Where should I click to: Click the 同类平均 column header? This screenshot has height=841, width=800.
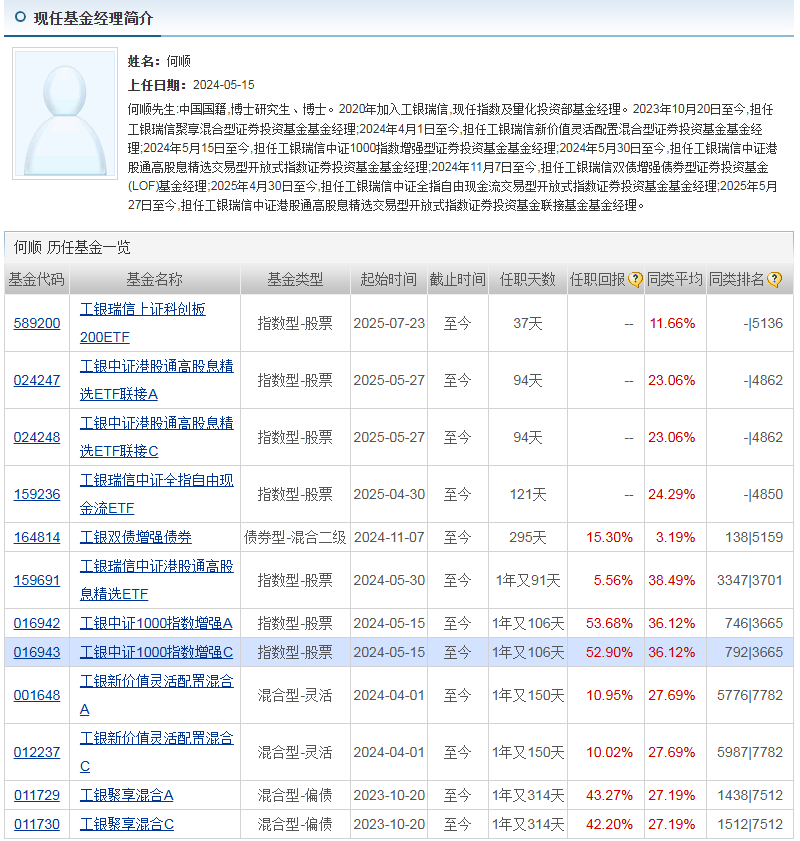coord(675,279)
